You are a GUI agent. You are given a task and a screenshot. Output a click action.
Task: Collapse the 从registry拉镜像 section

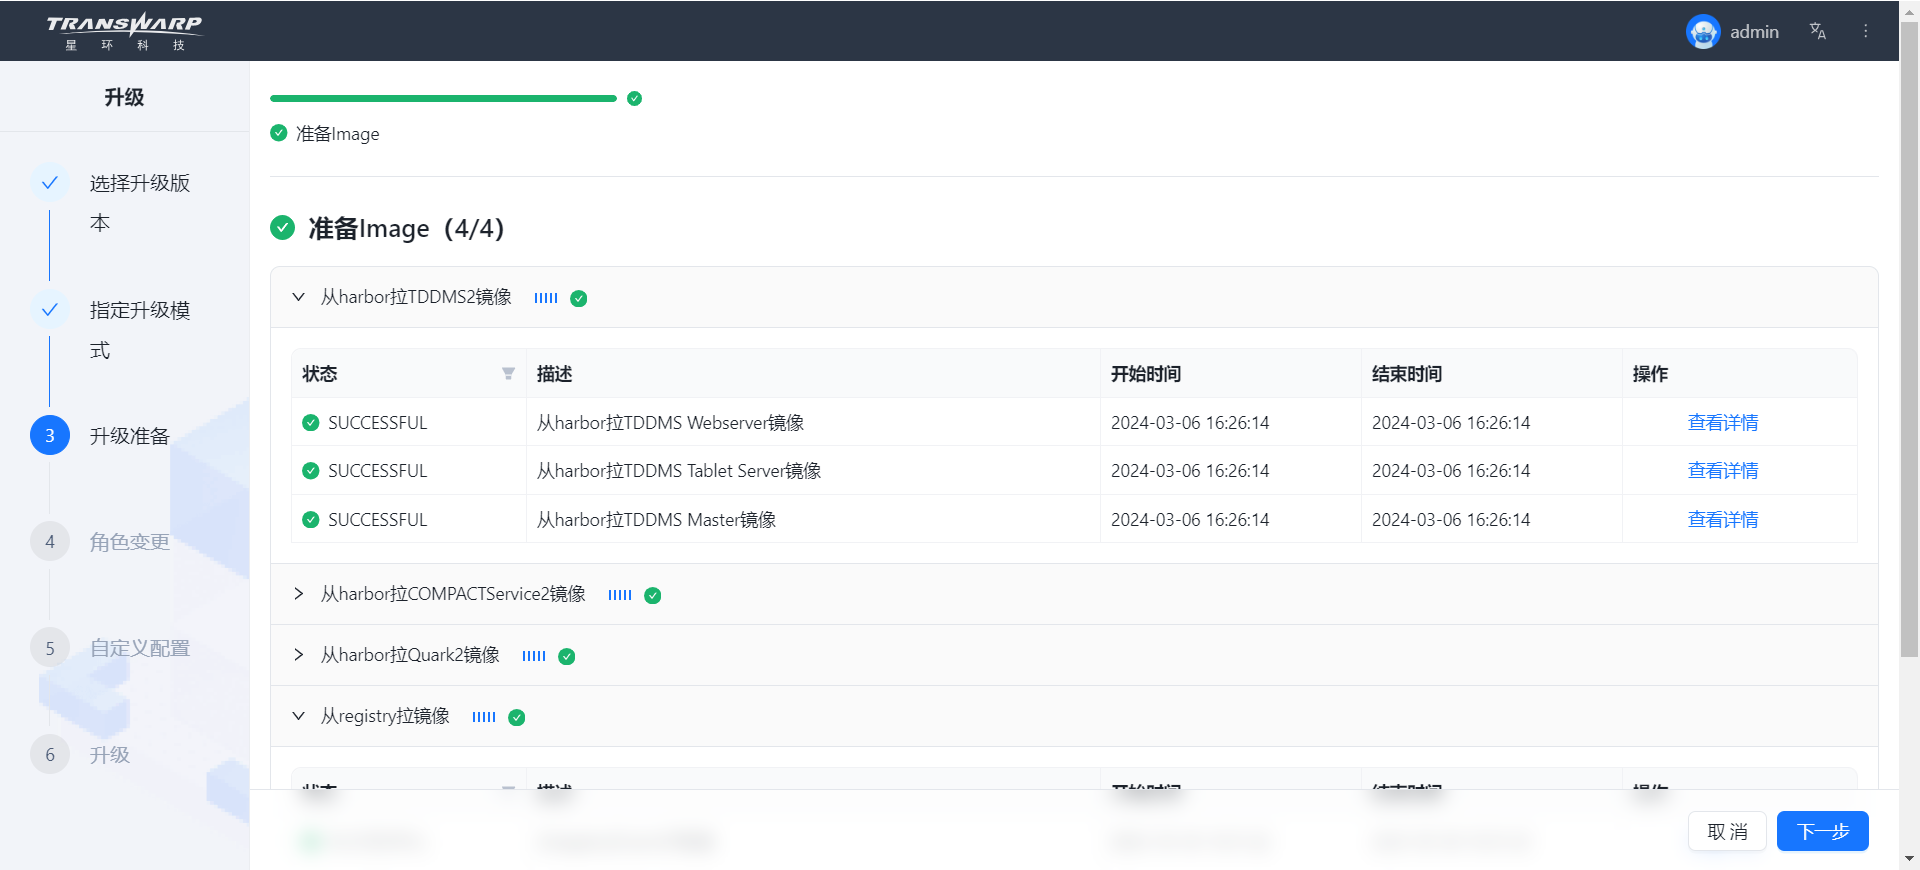pyautogui.click(x=298, y=716)
